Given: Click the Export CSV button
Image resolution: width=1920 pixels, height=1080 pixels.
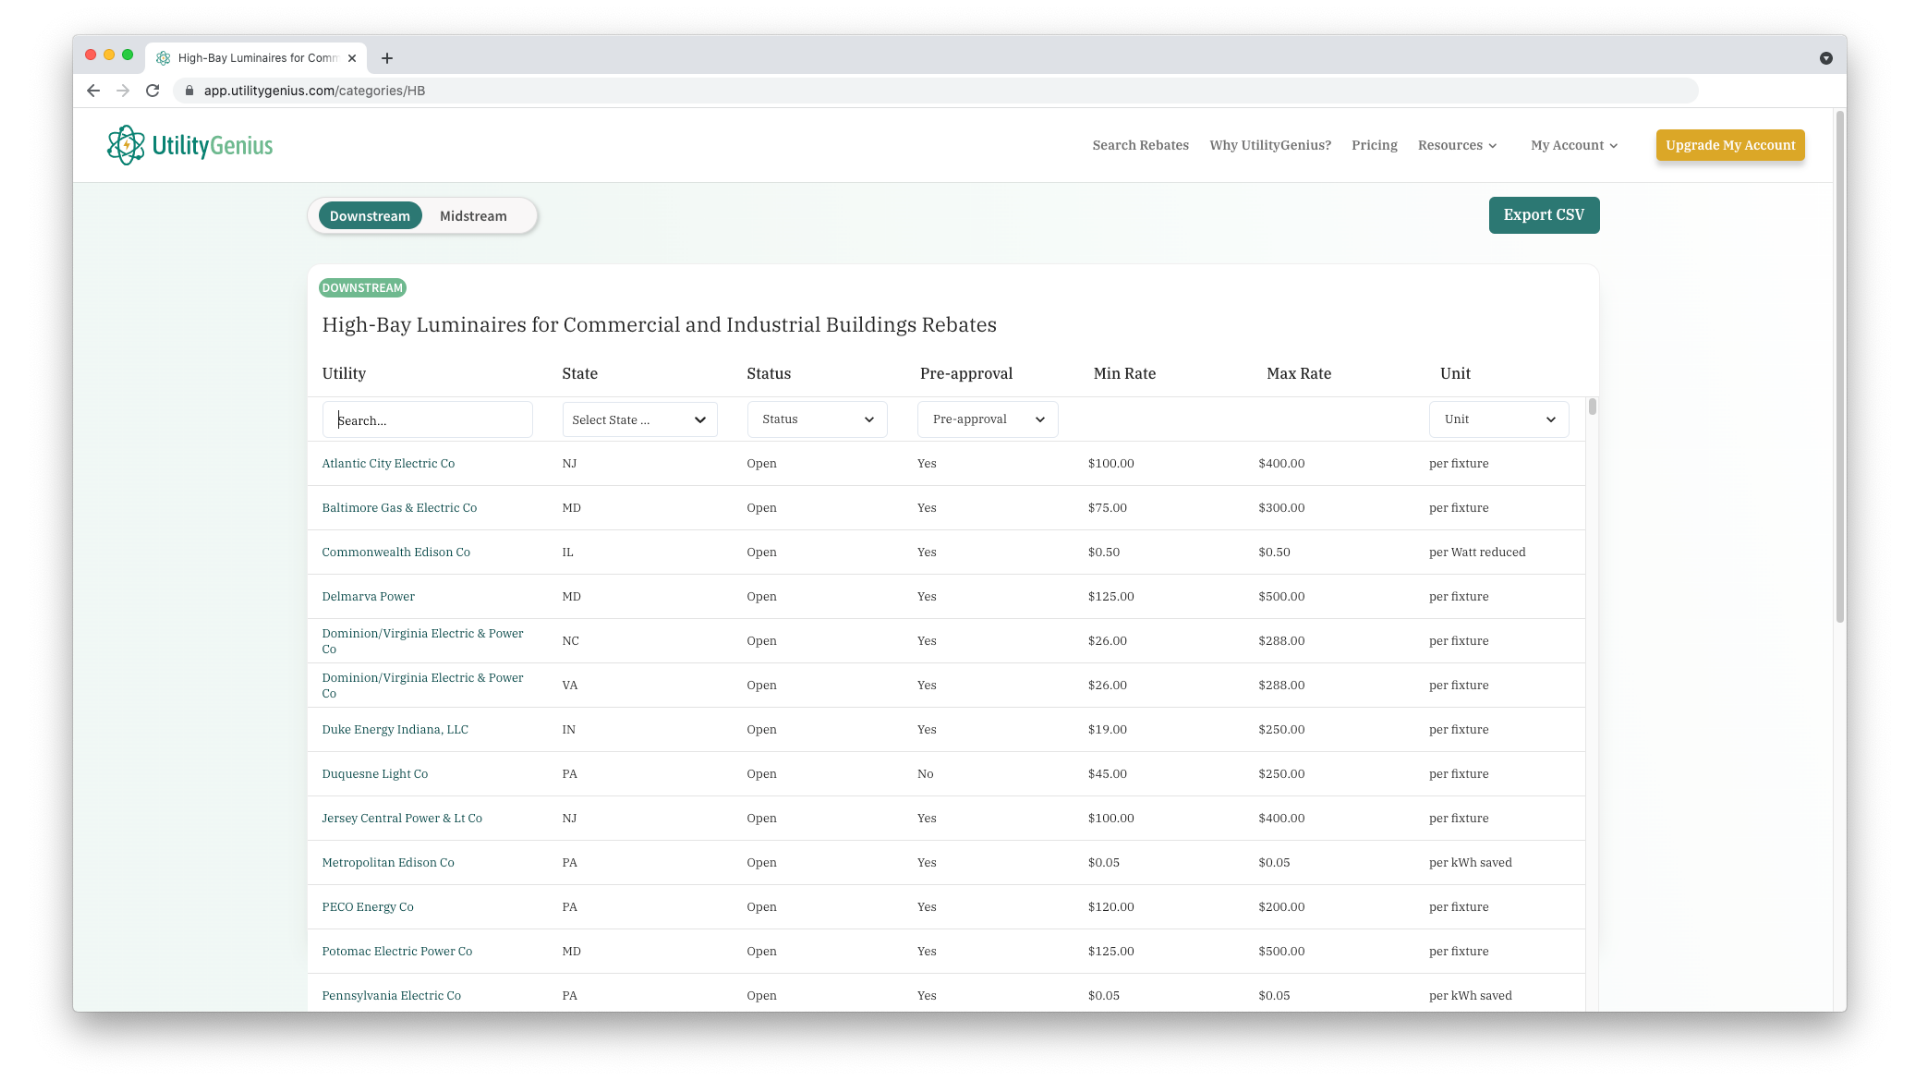Looking at the screenshot, I should pyautogui.click(x=1543, y=215).
